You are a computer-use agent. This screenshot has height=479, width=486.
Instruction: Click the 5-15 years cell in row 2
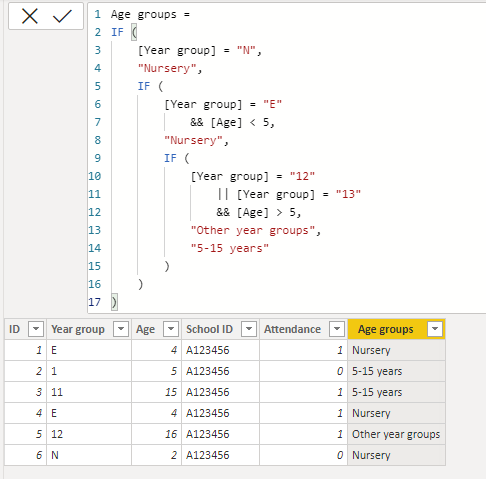pos(396,371)
